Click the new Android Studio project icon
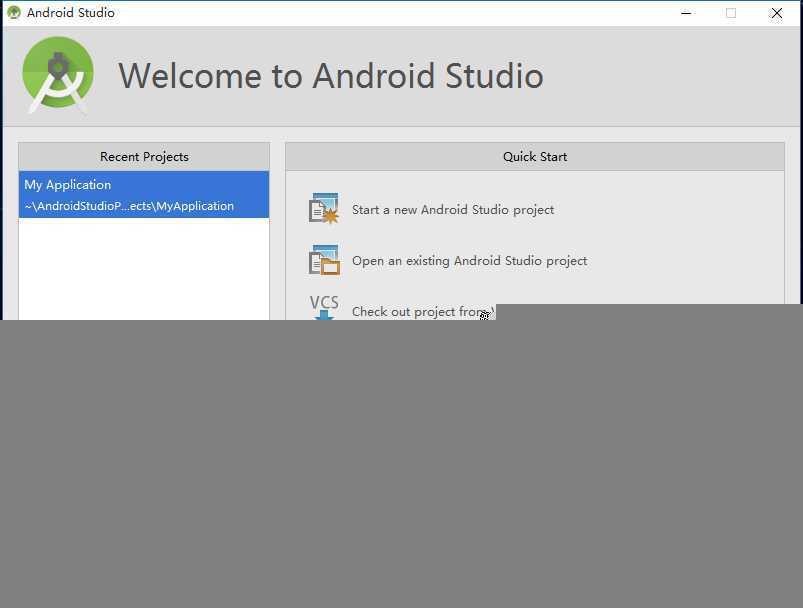Screen dimensions: 803x608 point(324,208)
